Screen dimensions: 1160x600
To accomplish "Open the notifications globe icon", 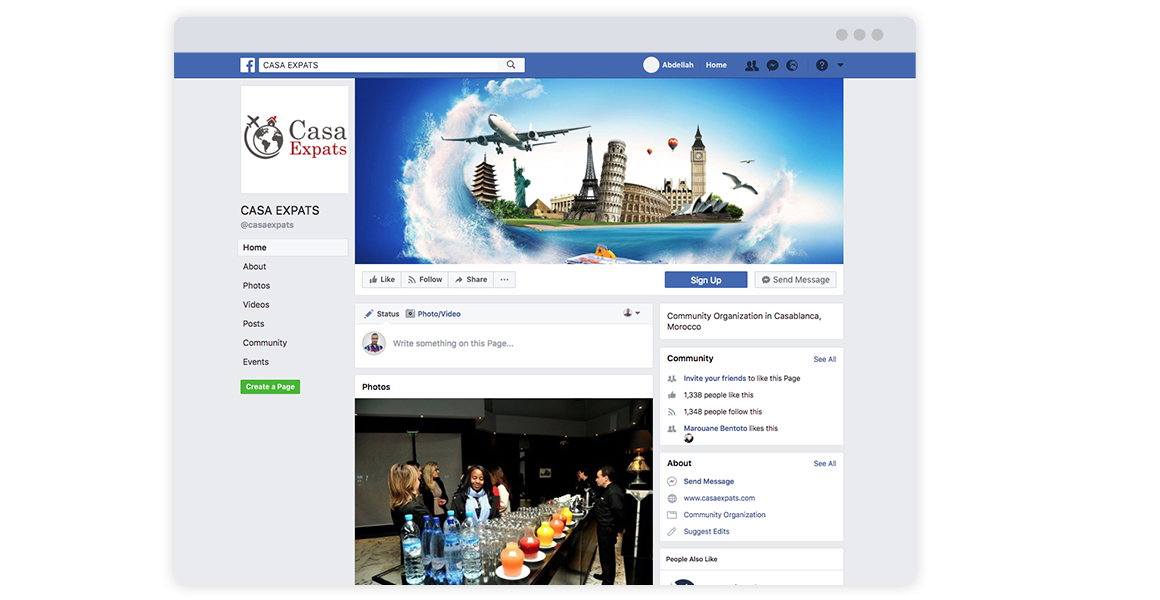I will (793, 65).
